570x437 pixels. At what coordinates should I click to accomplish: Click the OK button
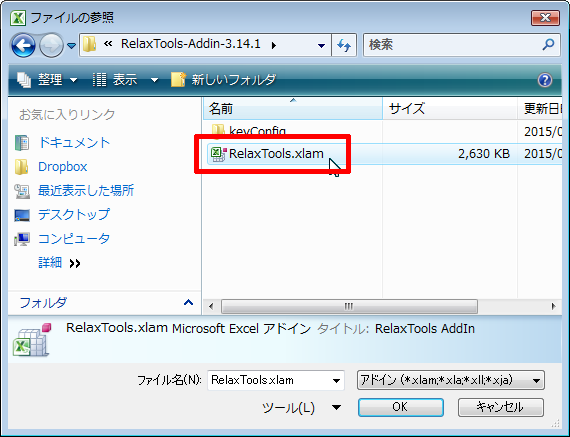point(401,407)
